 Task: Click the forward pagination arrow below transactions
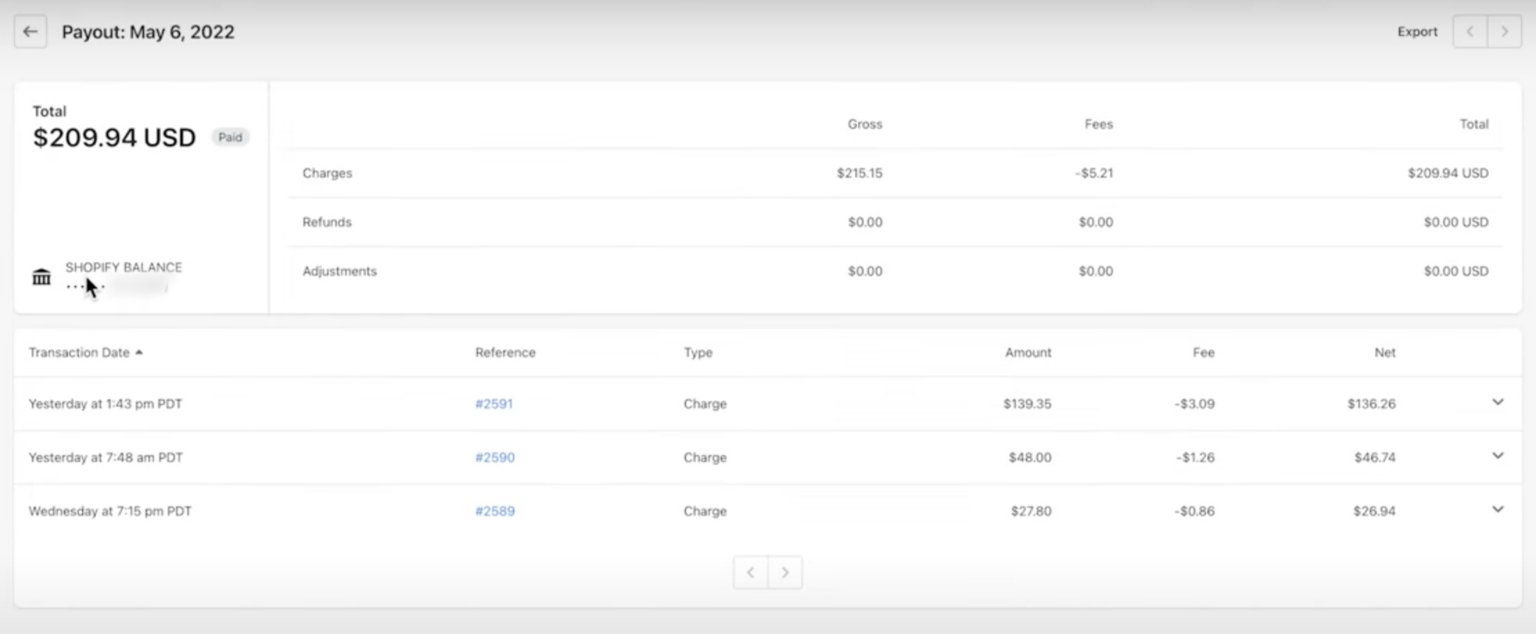tap(785, 572)
